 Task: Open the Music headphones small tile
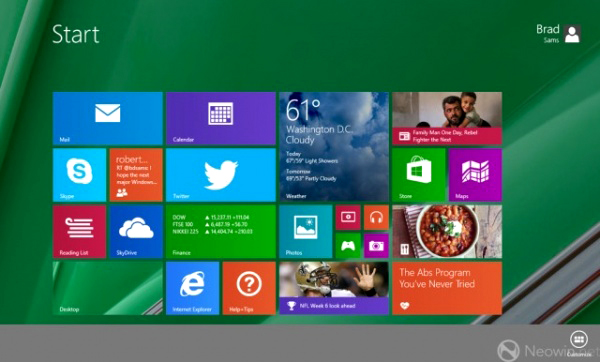point(377,217)
